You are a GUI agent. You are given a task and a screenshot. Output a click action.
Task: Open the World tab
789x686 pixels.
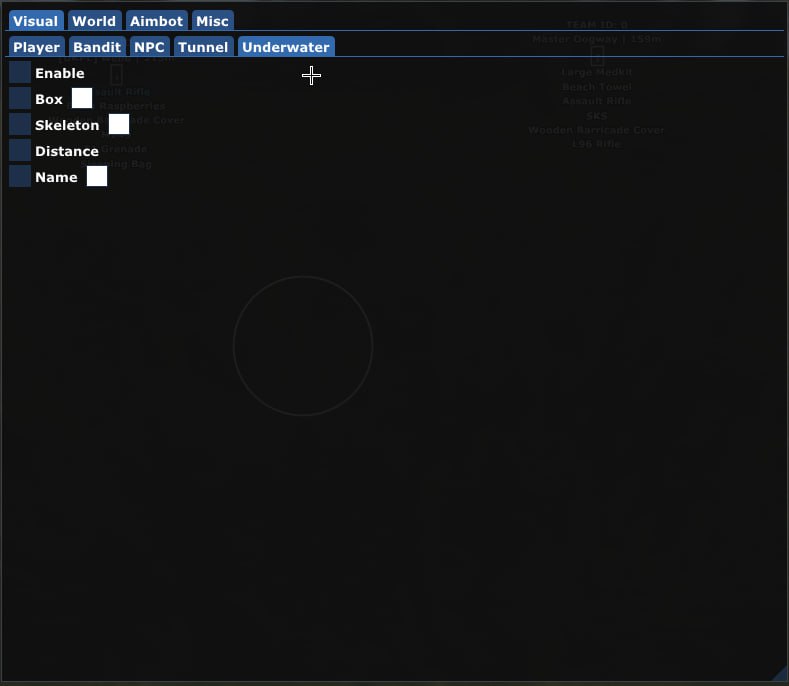click(x=94, y=21)
